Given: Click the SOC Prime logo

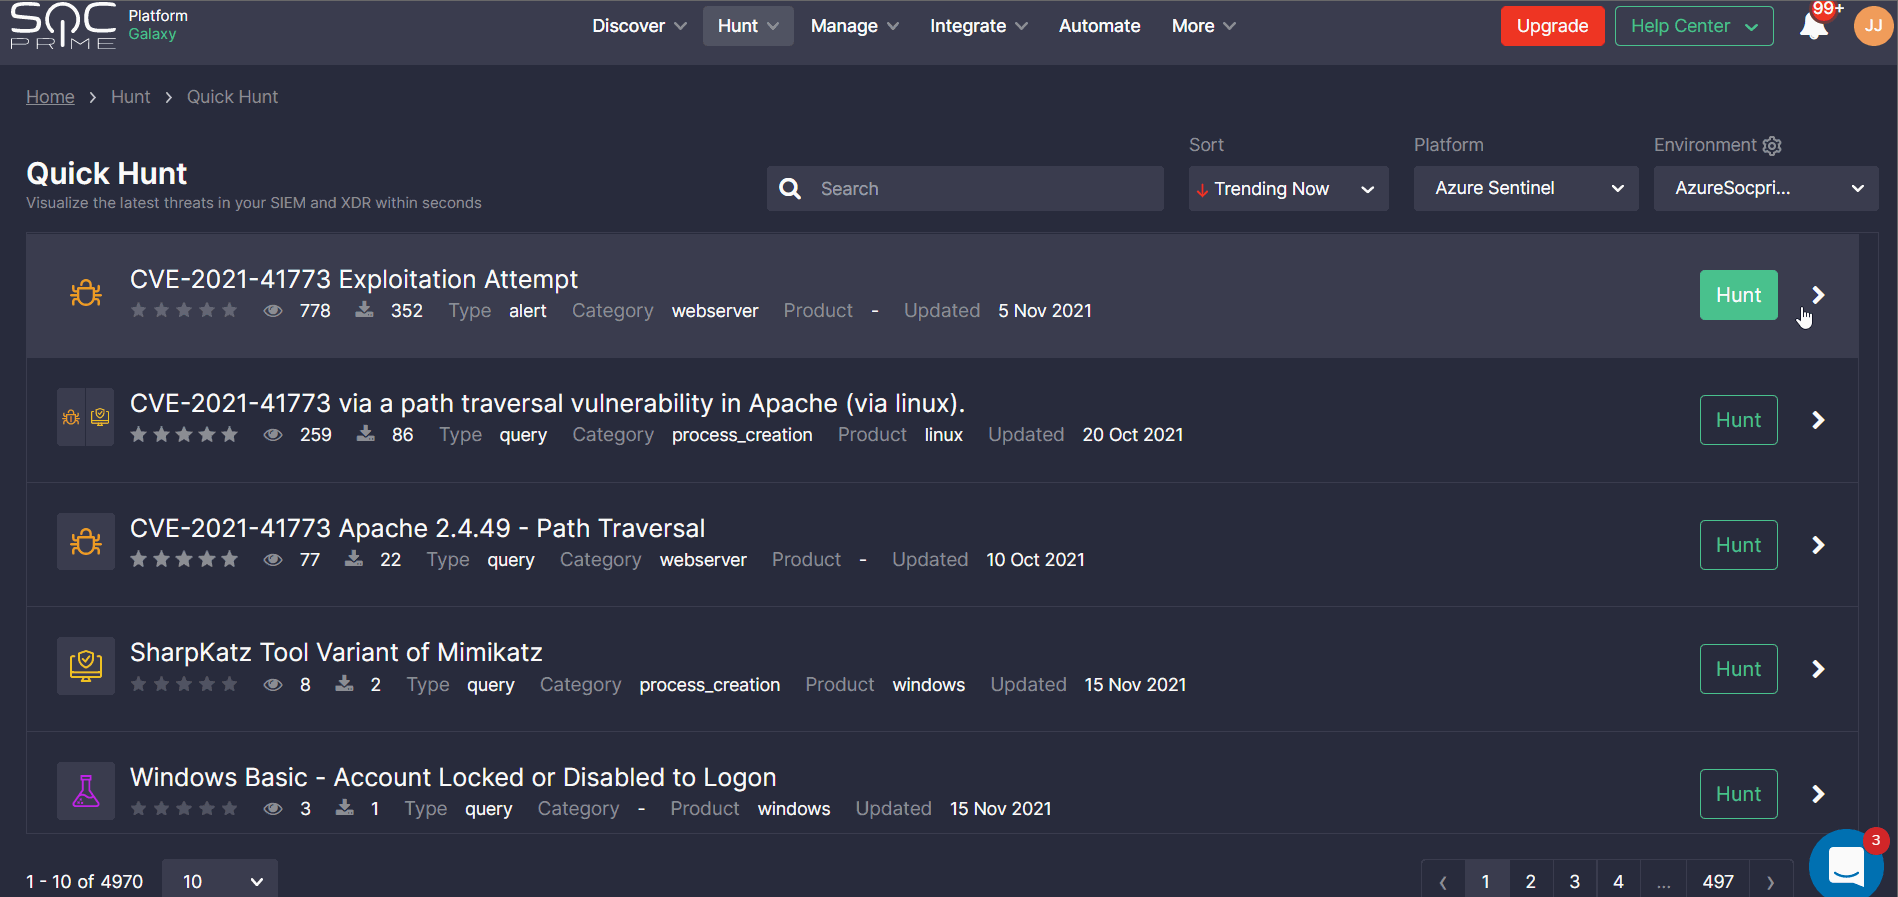Looking at the screenshot, I should click(63, 26).
